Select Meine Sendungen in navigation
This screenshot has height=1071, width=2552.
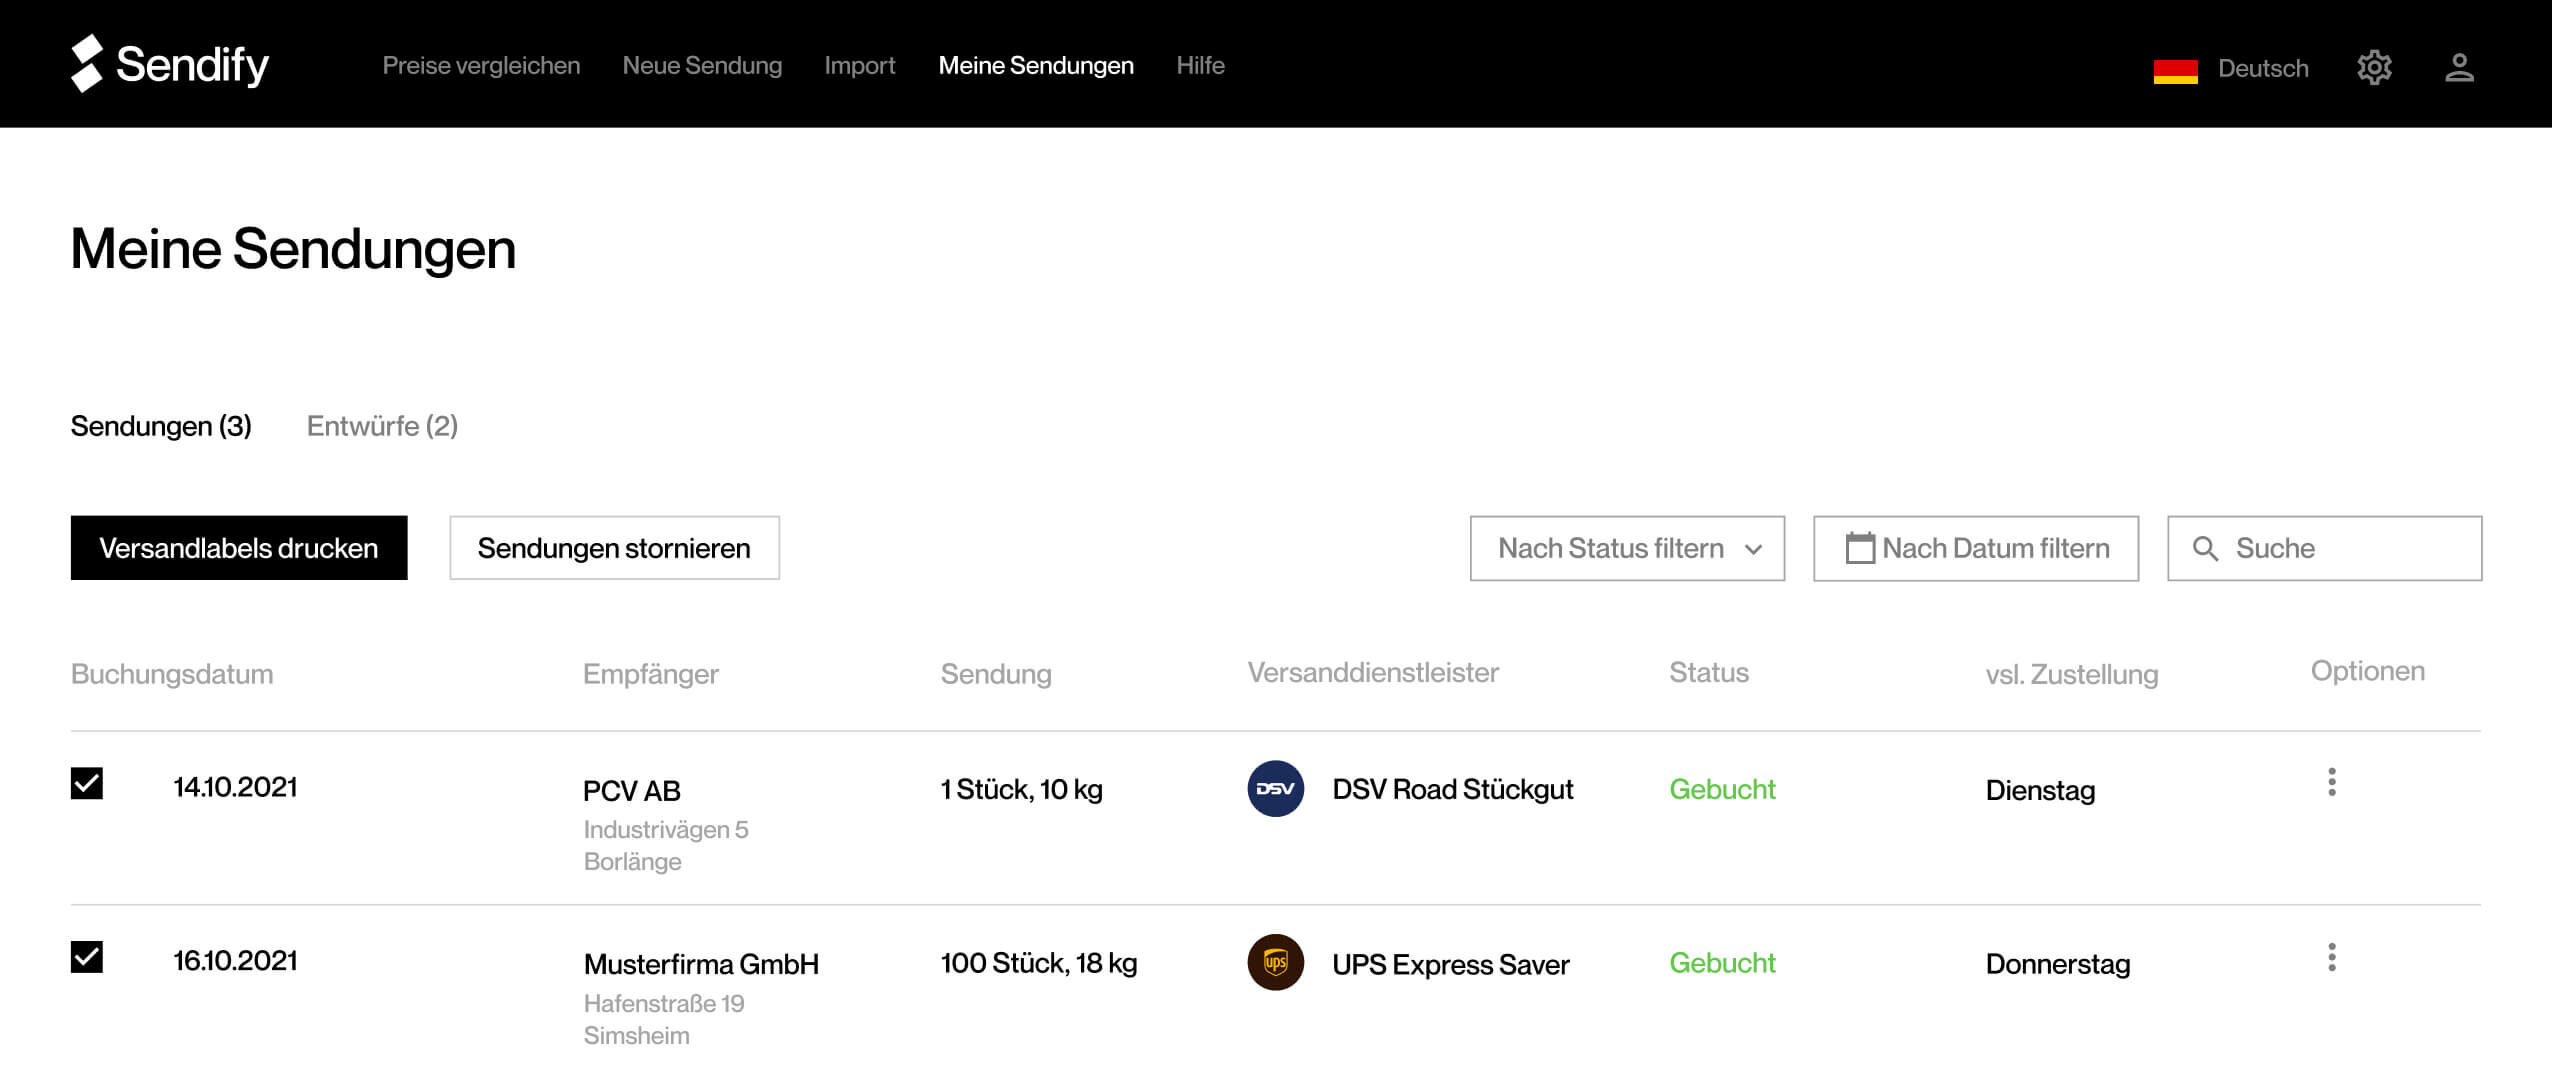[x=1036, y=66]
